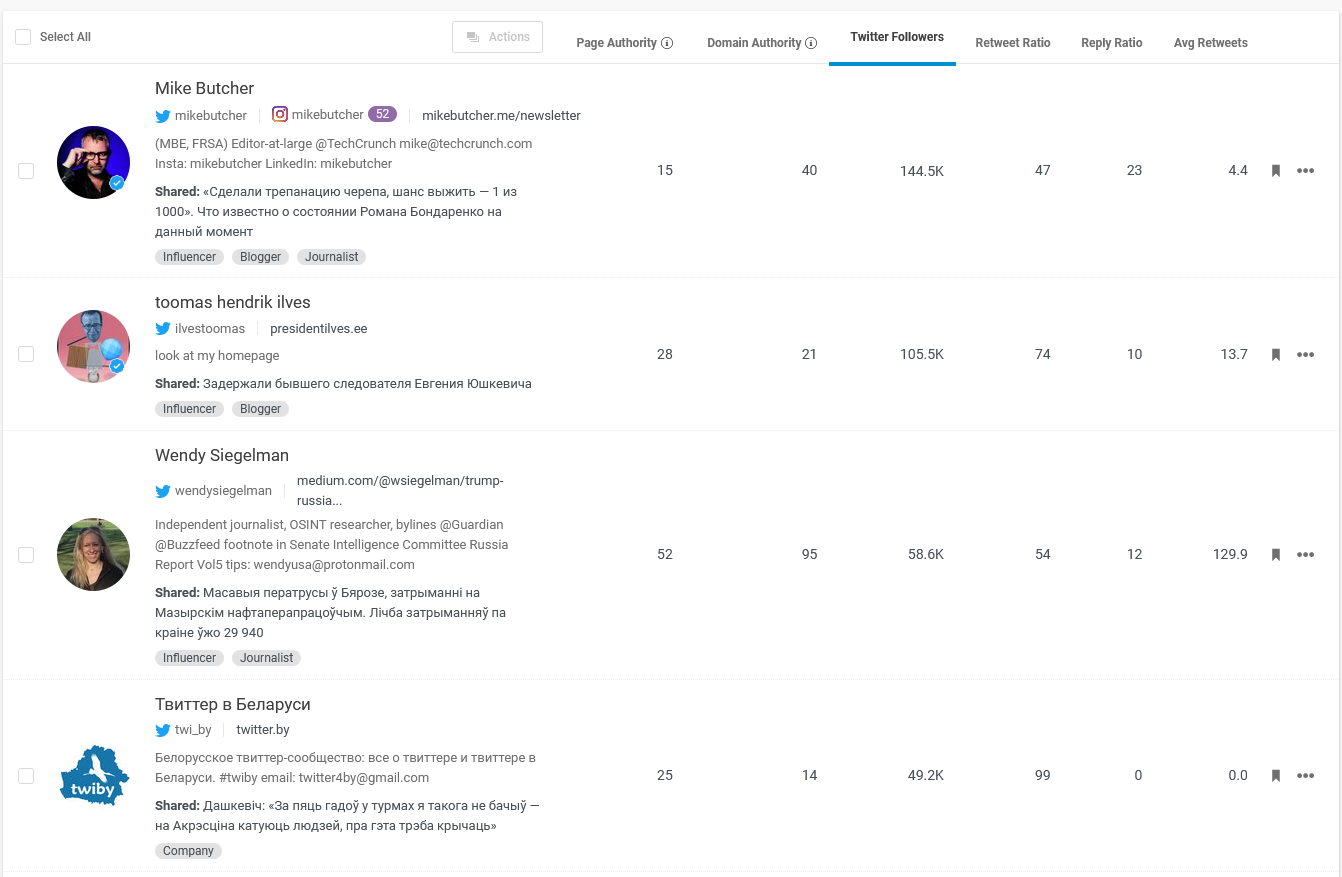Sort by the Avg Retweets column
1342x877 pixels.
point(1210,43)
